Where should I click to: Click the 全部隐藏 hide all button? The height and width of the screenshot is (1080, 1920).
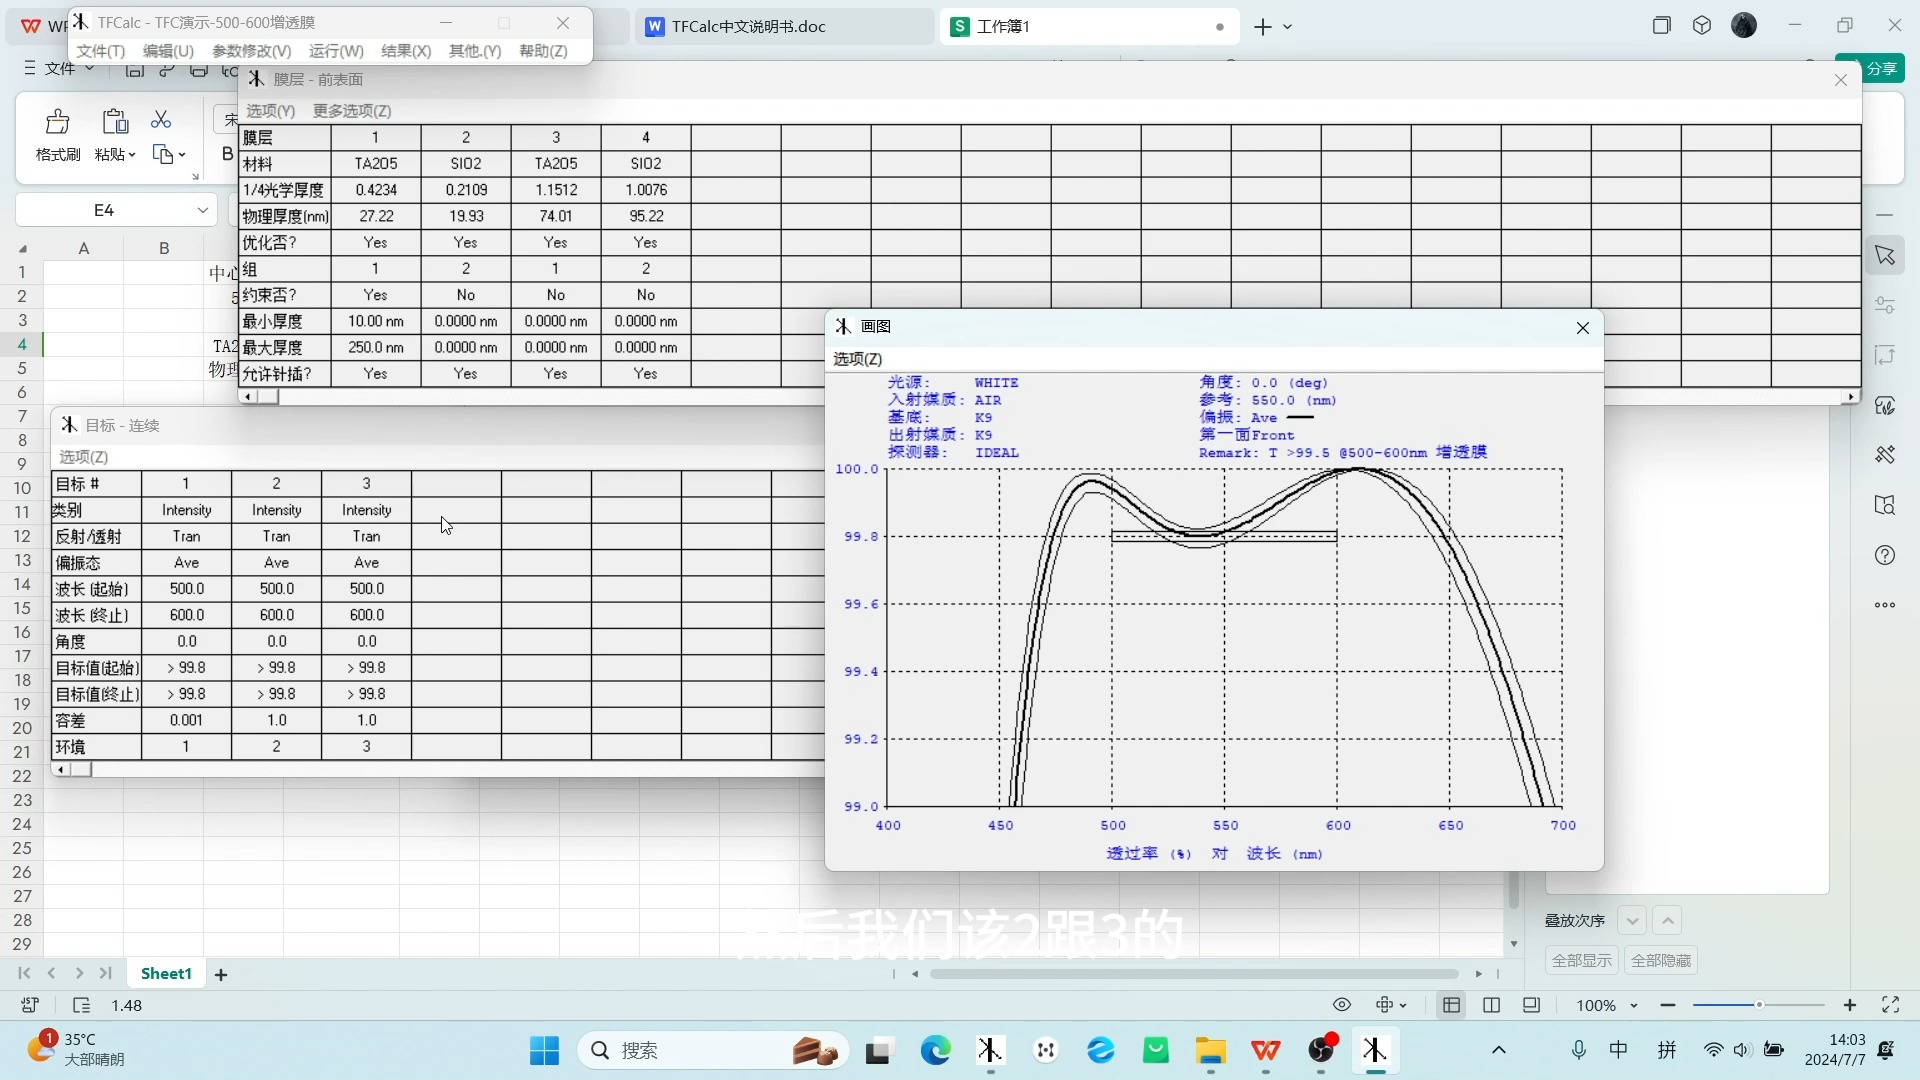pyautogui.click(x=1660, y=960)
